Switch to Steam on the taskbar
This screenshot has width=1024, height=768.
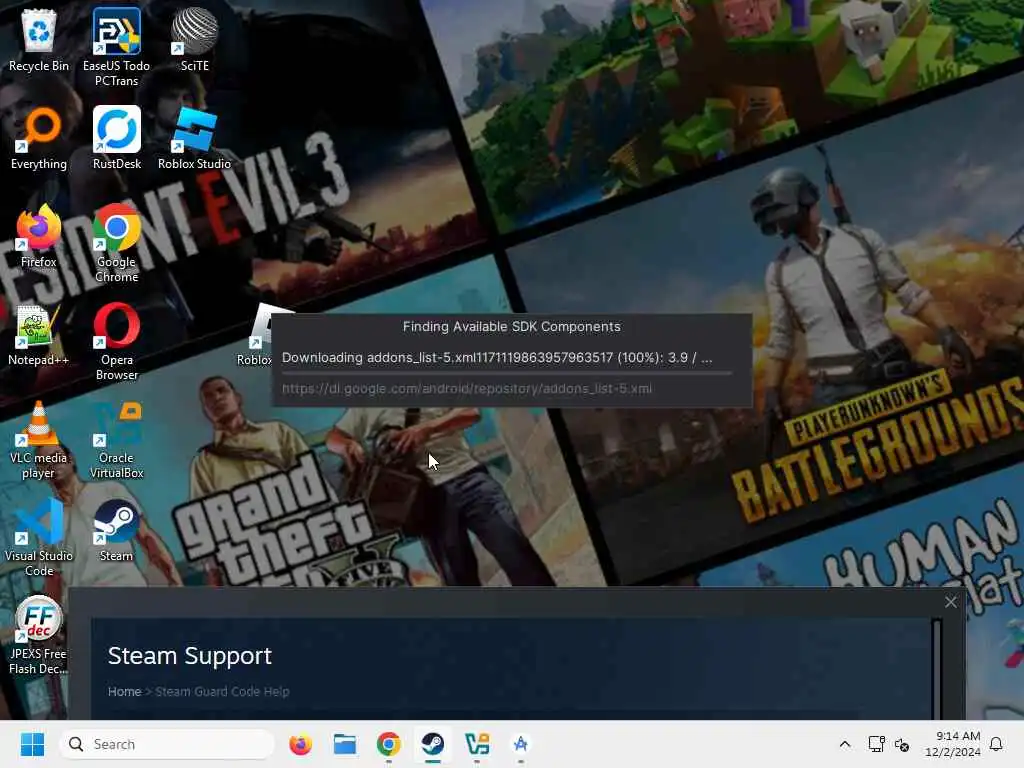[432, 744]
